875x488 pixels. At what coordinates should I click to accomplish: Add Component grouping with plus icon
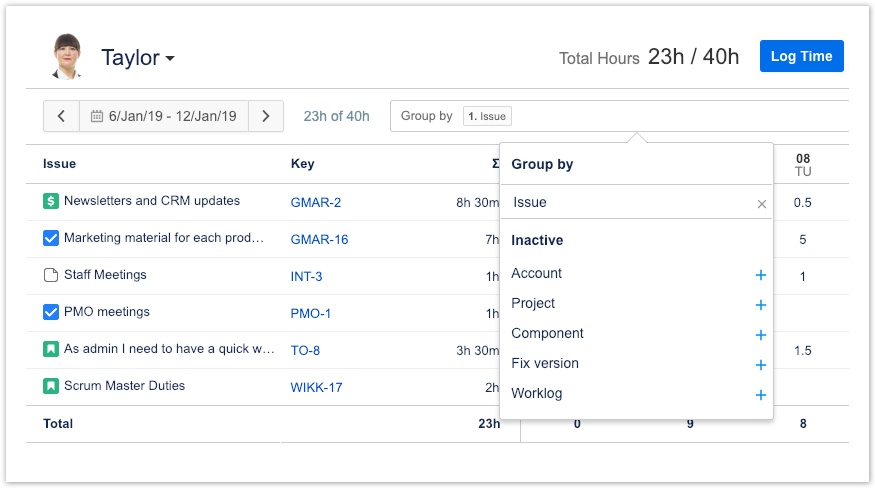760,335
